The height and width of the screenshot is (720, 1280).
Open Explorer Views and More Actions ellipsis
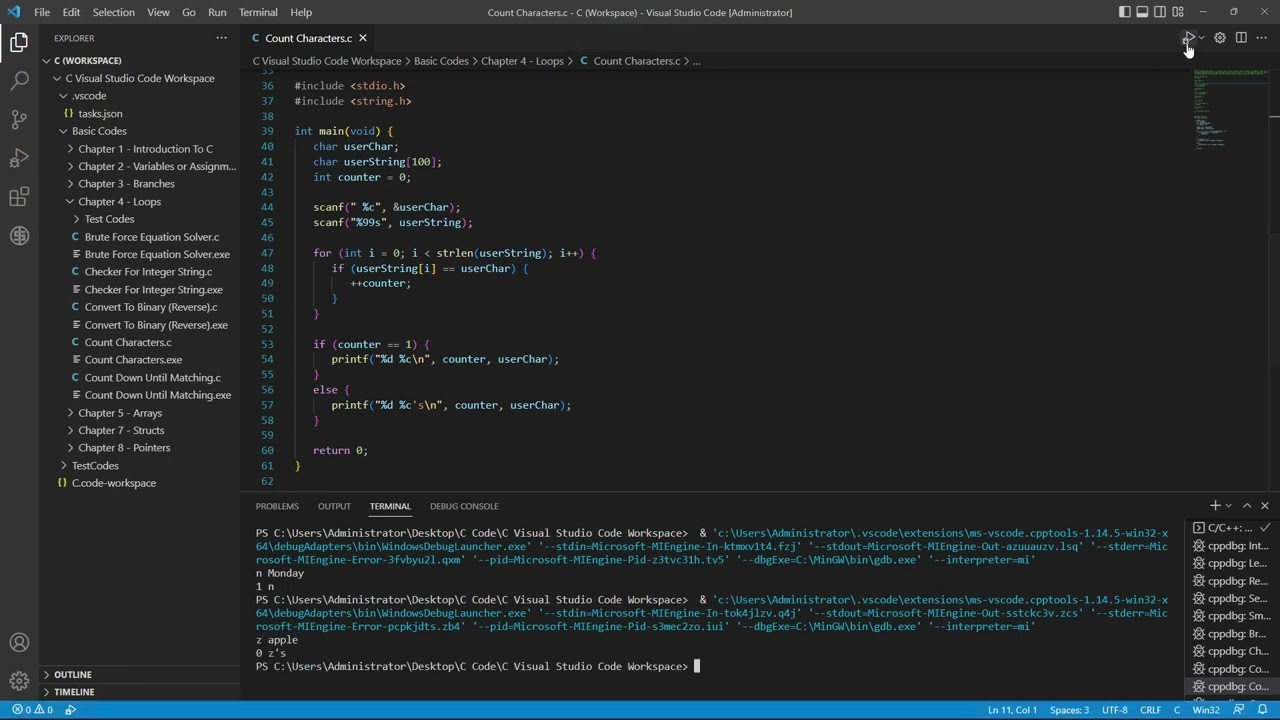(221, 38)
